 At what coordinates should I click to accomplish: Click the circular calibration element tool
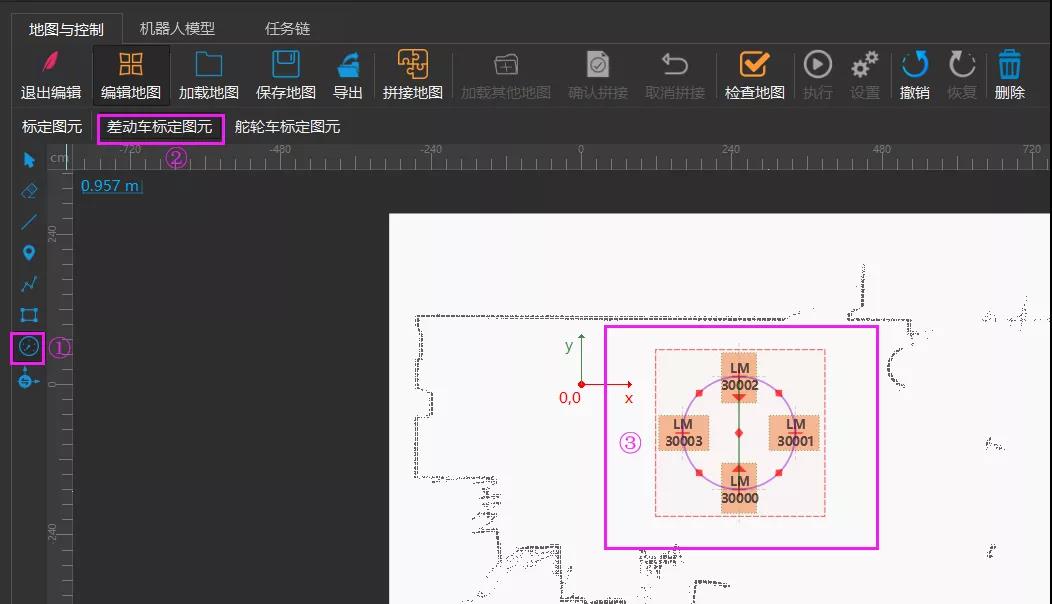pyautogui.click(x=28, y=347)
